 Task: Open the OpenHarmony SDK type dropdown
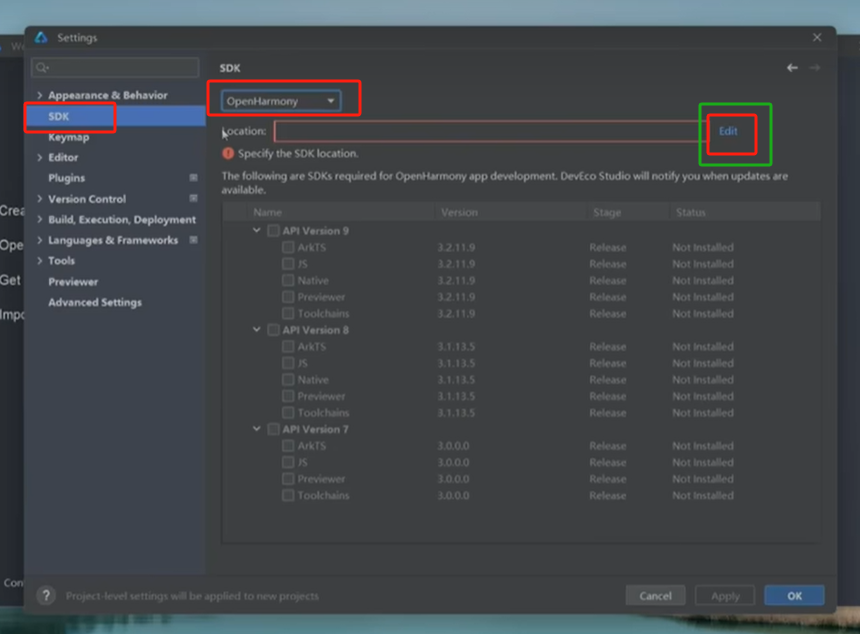click(281, 101)
